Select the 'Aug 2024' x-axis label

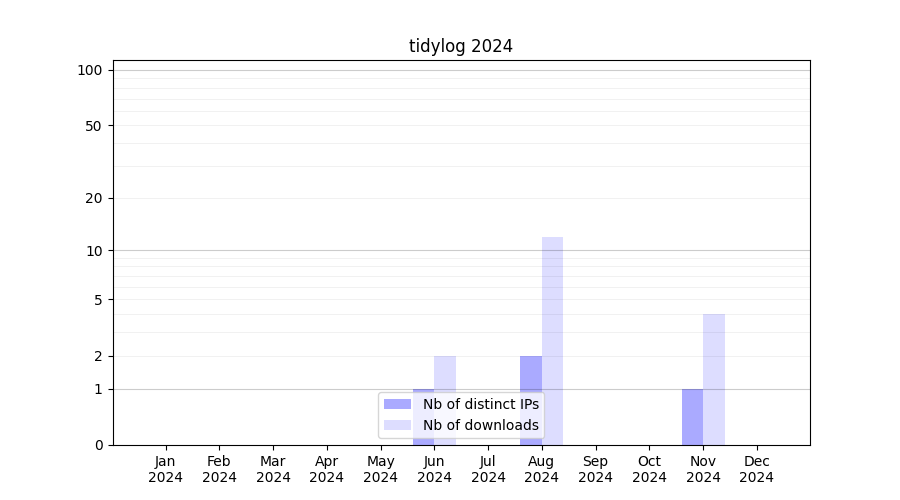[541, 469]
